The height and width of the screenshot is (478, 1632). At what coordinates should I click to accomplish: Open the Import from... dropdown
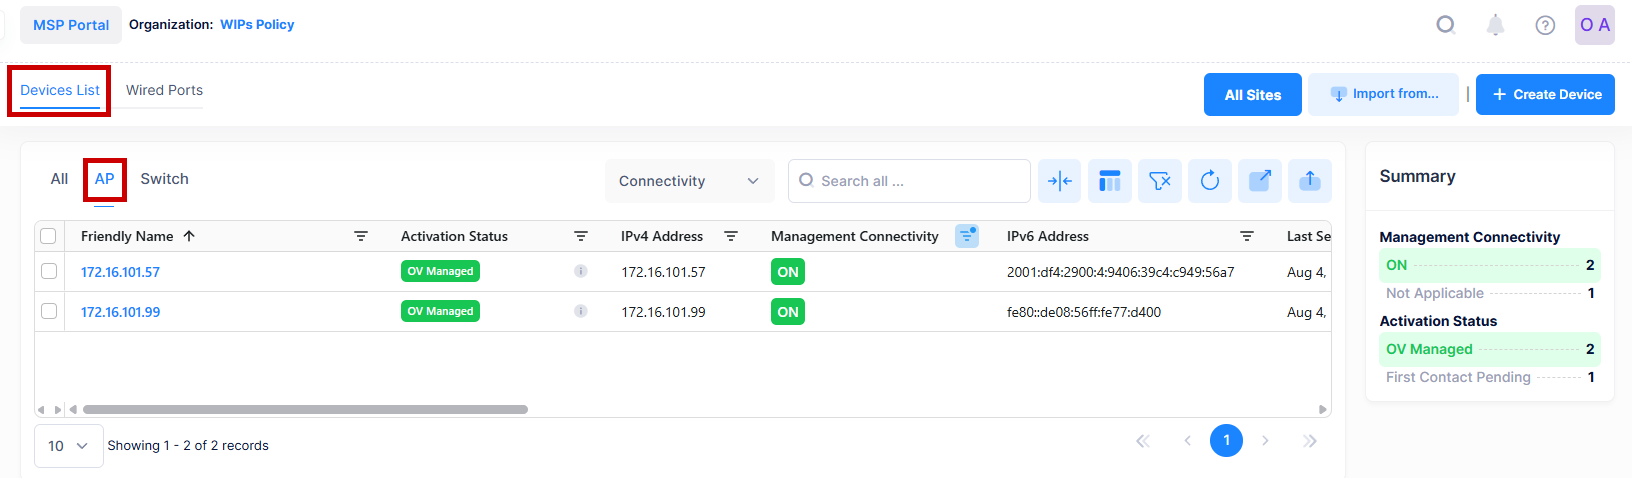click(x=1383, y=94)
